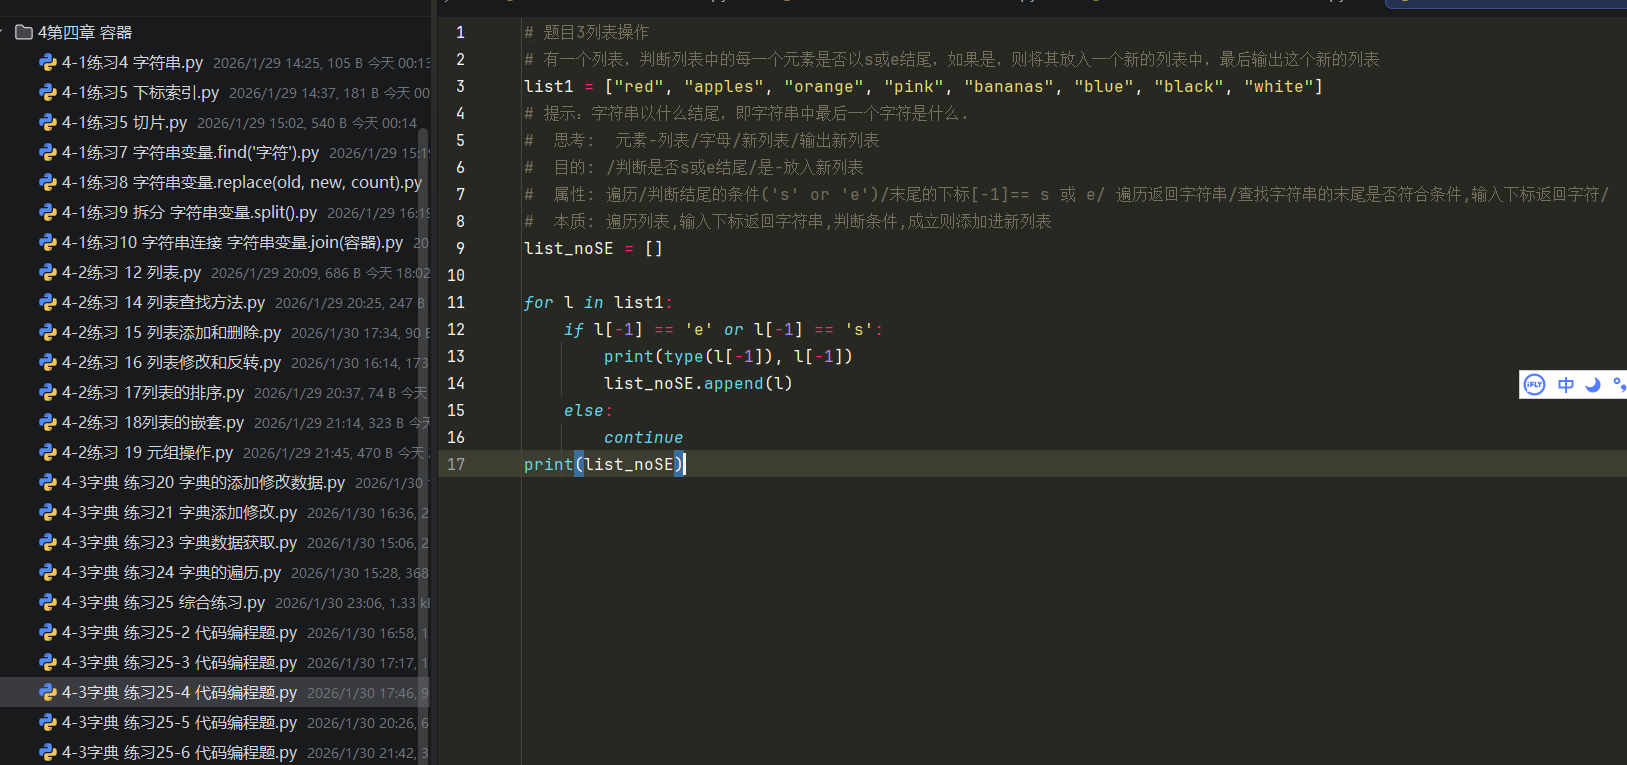Image resolution: width=1627 pixels, height=765 pixels.
Task: Click line number 12 in the gutter
Action: tap(456, 329)
